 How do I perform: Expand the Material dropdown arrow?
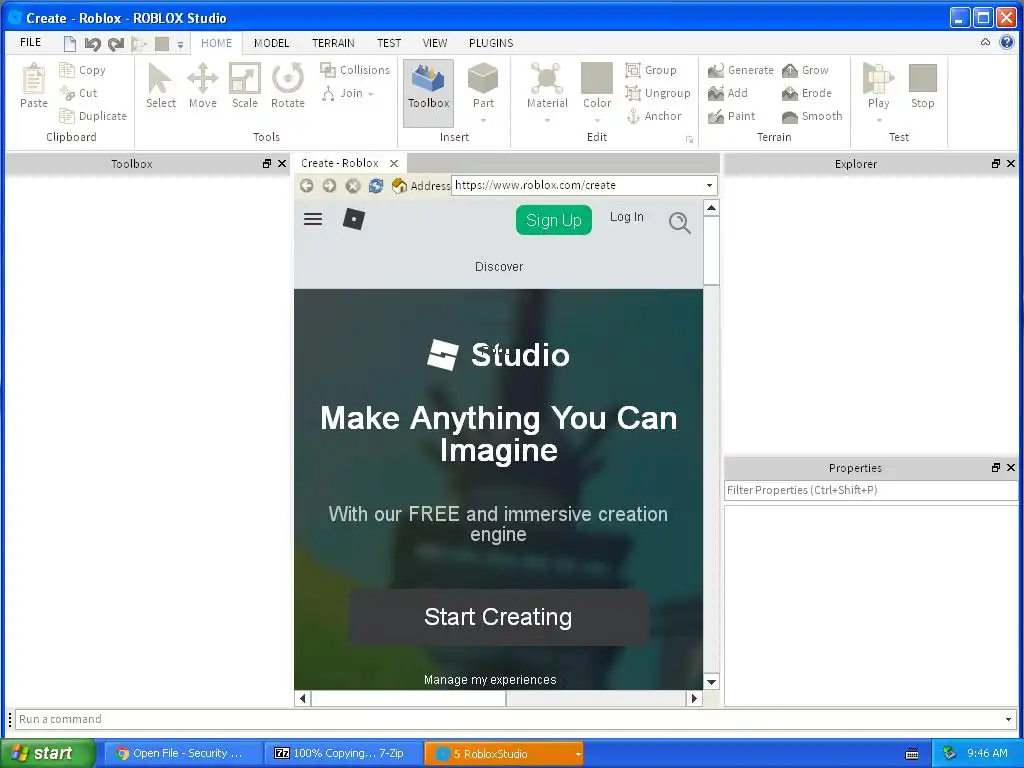(x=547, y=120)
